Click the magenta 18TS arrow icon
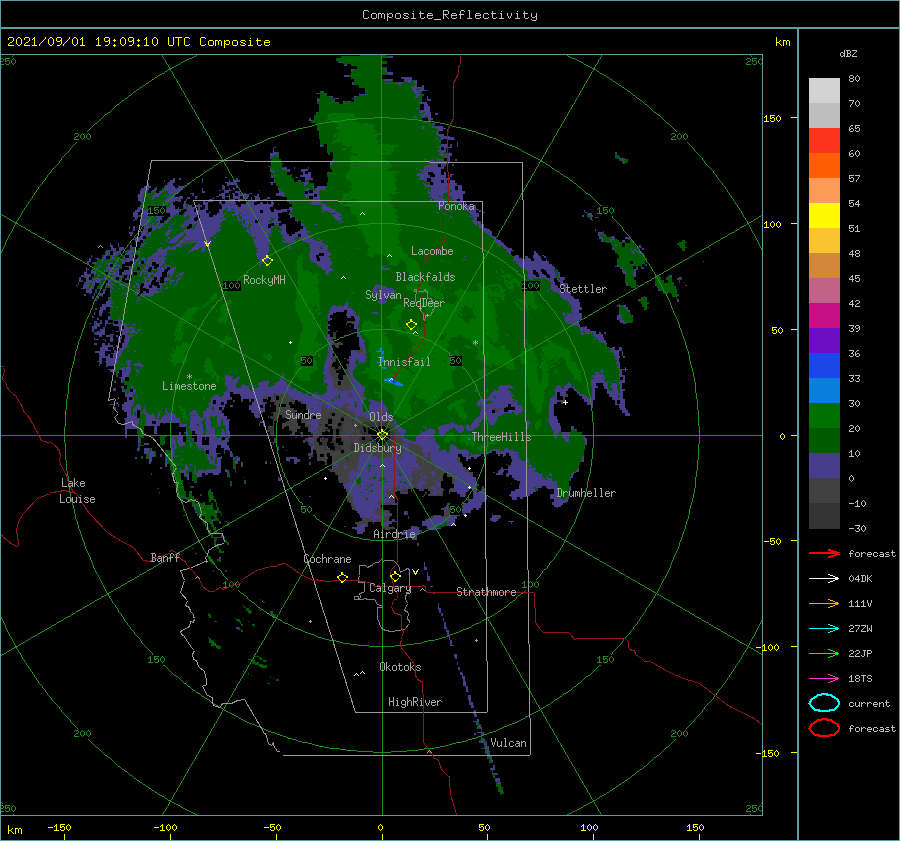Screen dimensions: 900x841 click(x=824, y=679)
